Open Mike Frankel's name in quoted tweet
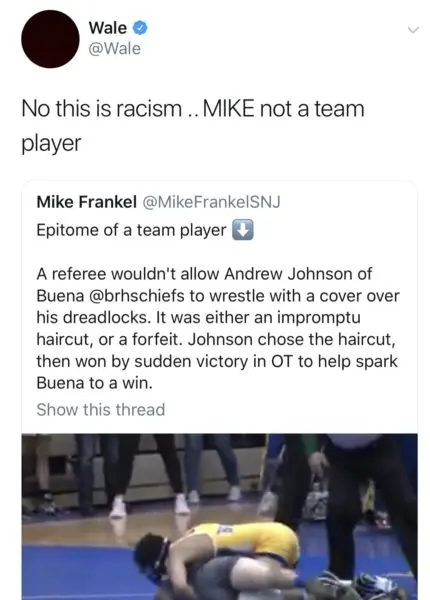 pyautogui.click(x=86, y=202)
